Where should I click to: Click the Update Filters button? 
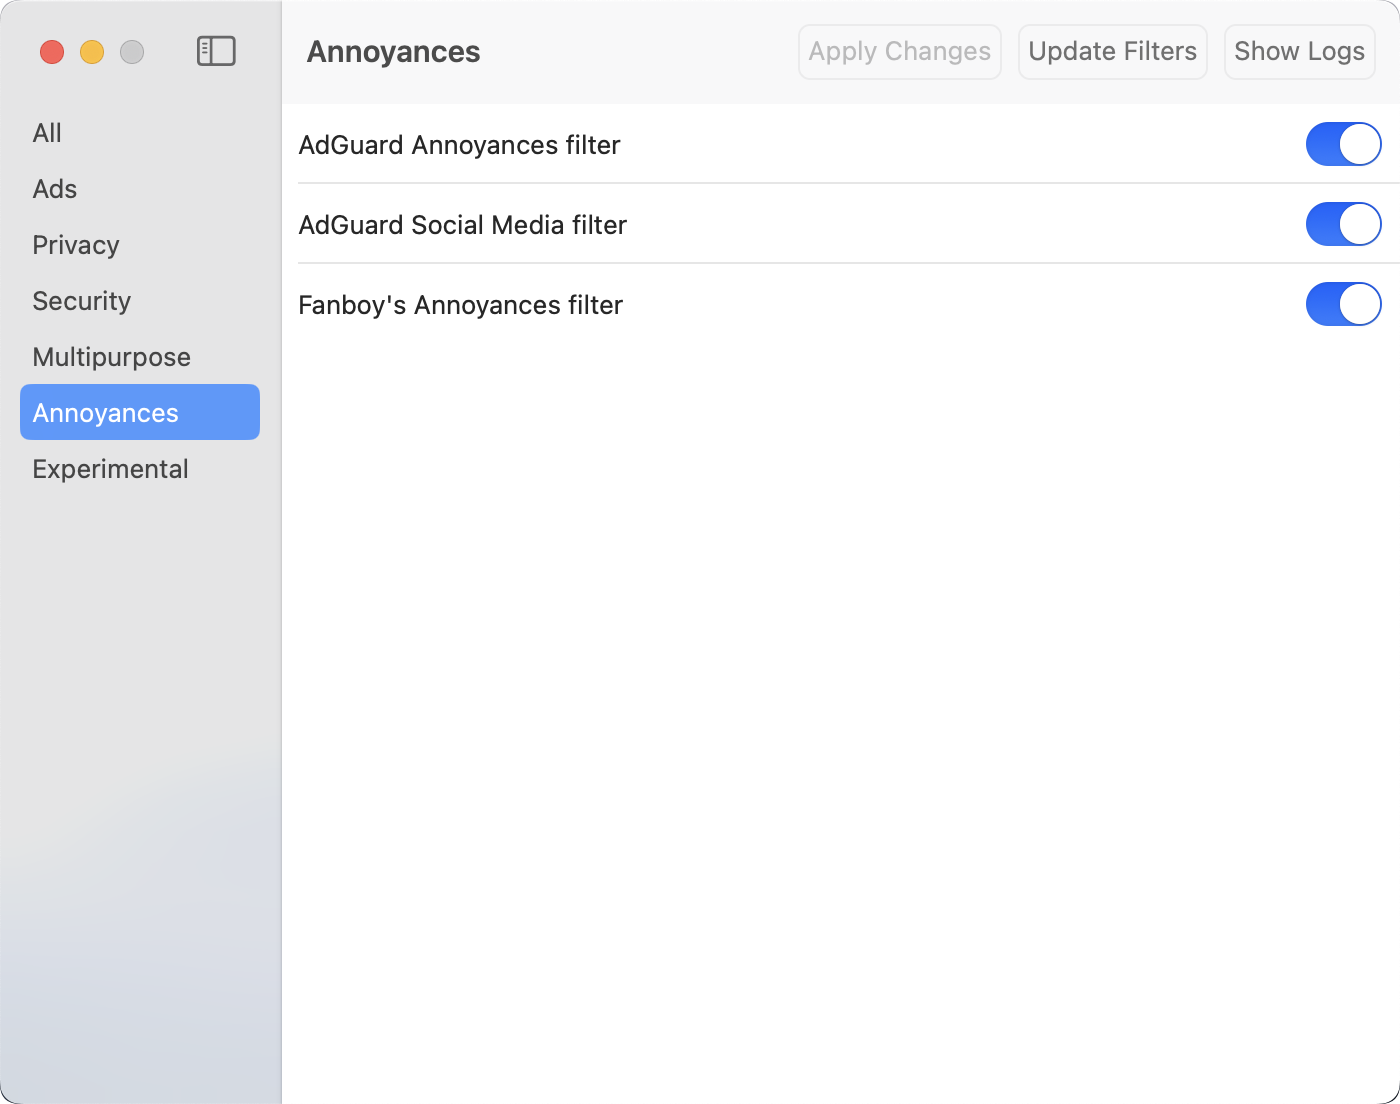1112,52
